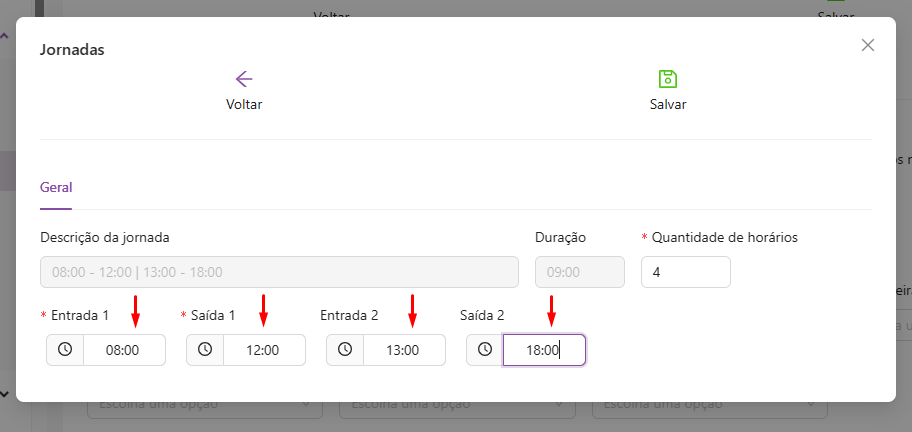The image size is (912, 432).
Task: Close the Jornadas dialog with the X
Action: [868, 45]
